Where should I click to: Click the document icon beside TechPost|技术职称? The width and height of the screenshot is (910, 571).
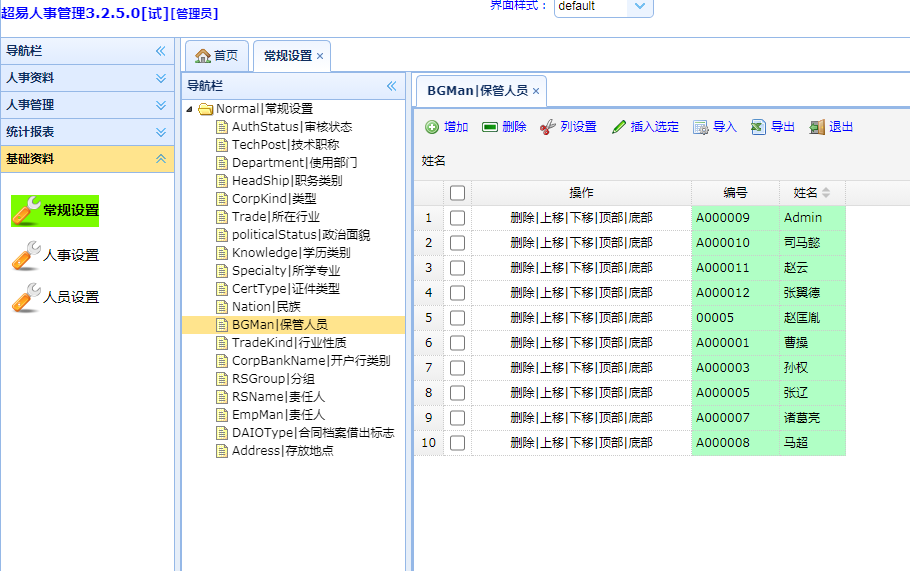tap(222, 145)
